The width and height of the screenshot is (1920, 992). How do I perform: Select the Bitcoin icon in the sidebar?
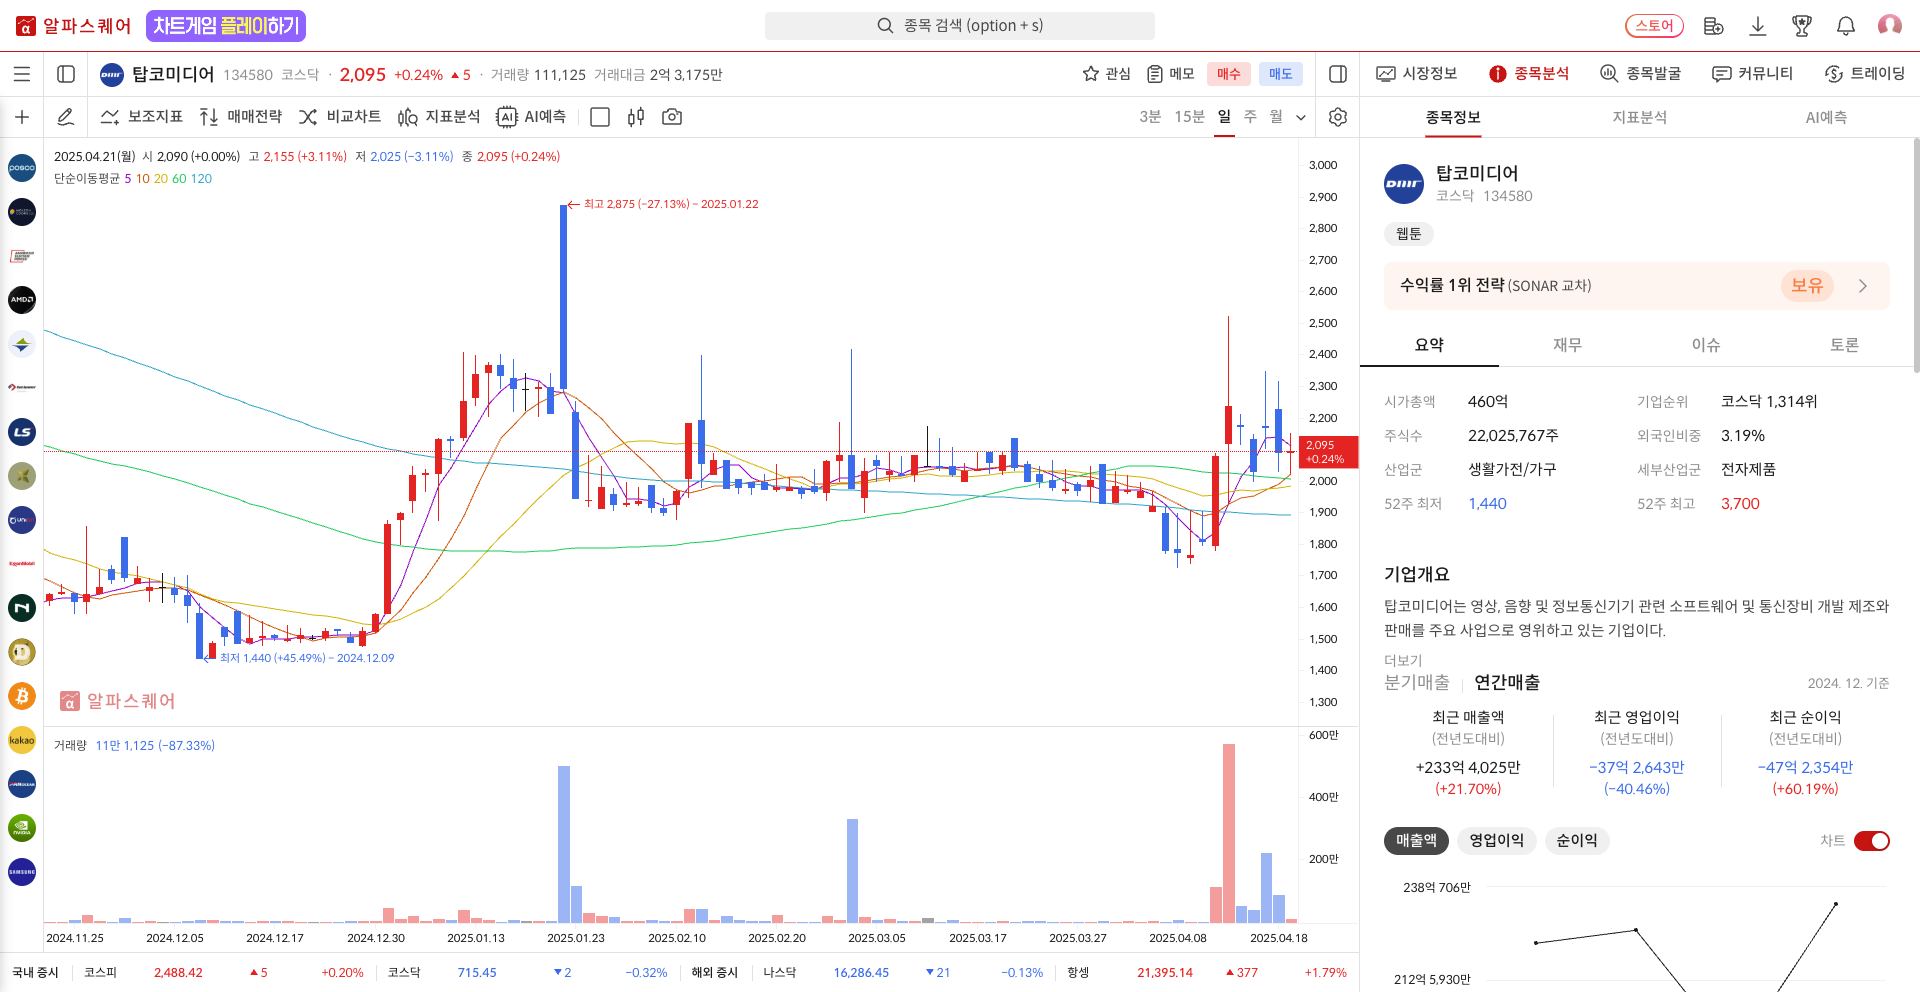22,696
